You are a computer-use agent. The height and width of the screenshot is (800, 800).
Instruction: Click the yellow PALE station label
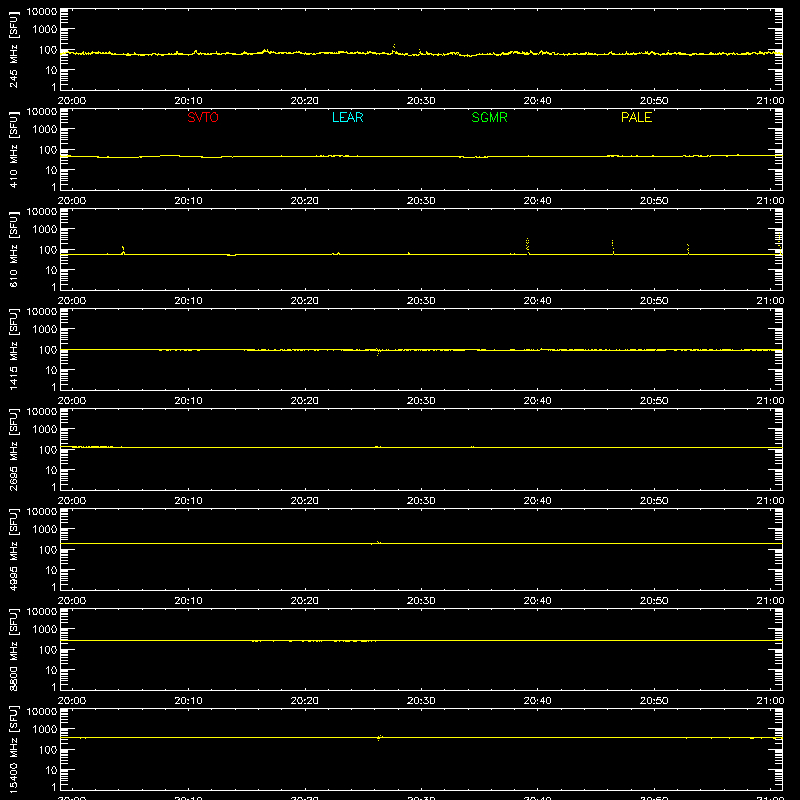pyautogui.click(x=636, y=117)
